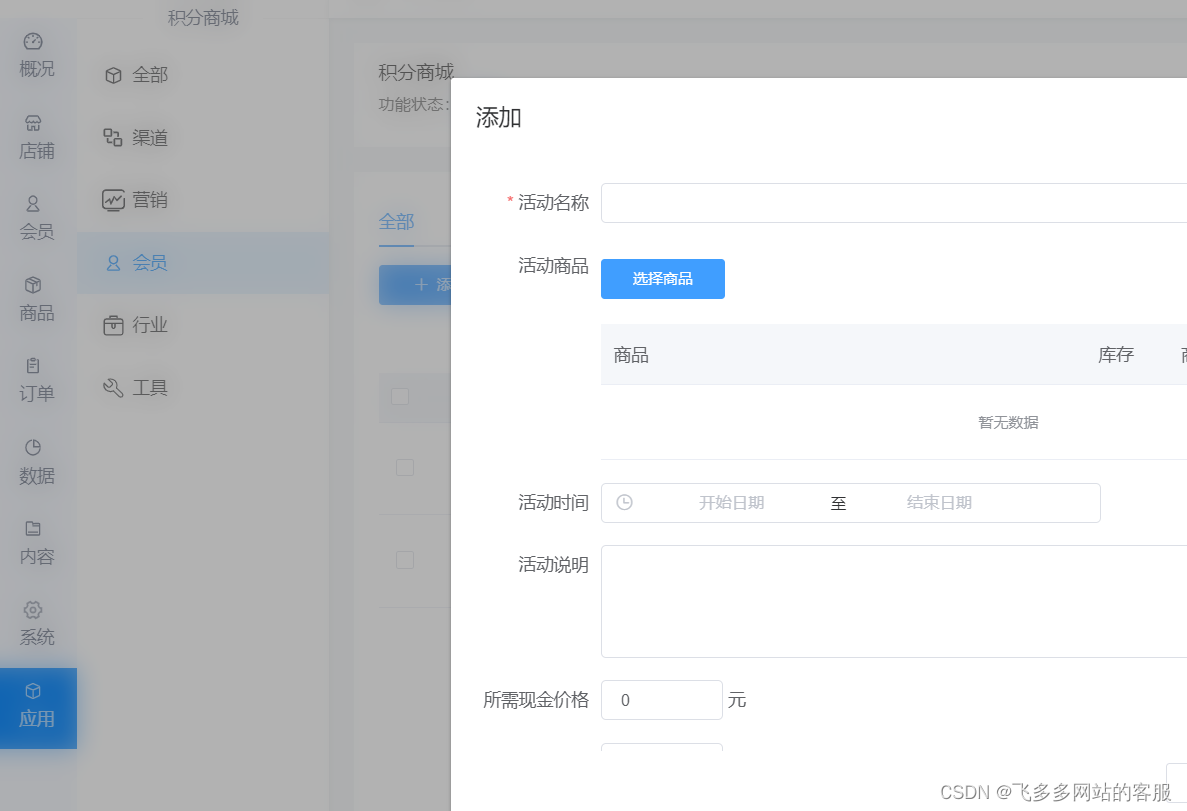Click the clock icon in 活动时间 field
Image resolution: width=1187 pixels, height=811 pixels.
click(624, 502)
